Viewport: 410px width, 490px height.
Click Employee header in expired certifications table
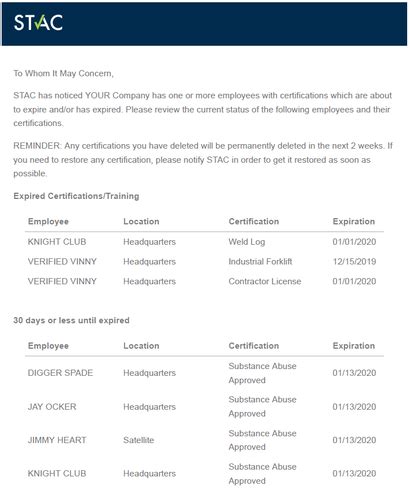48,222
